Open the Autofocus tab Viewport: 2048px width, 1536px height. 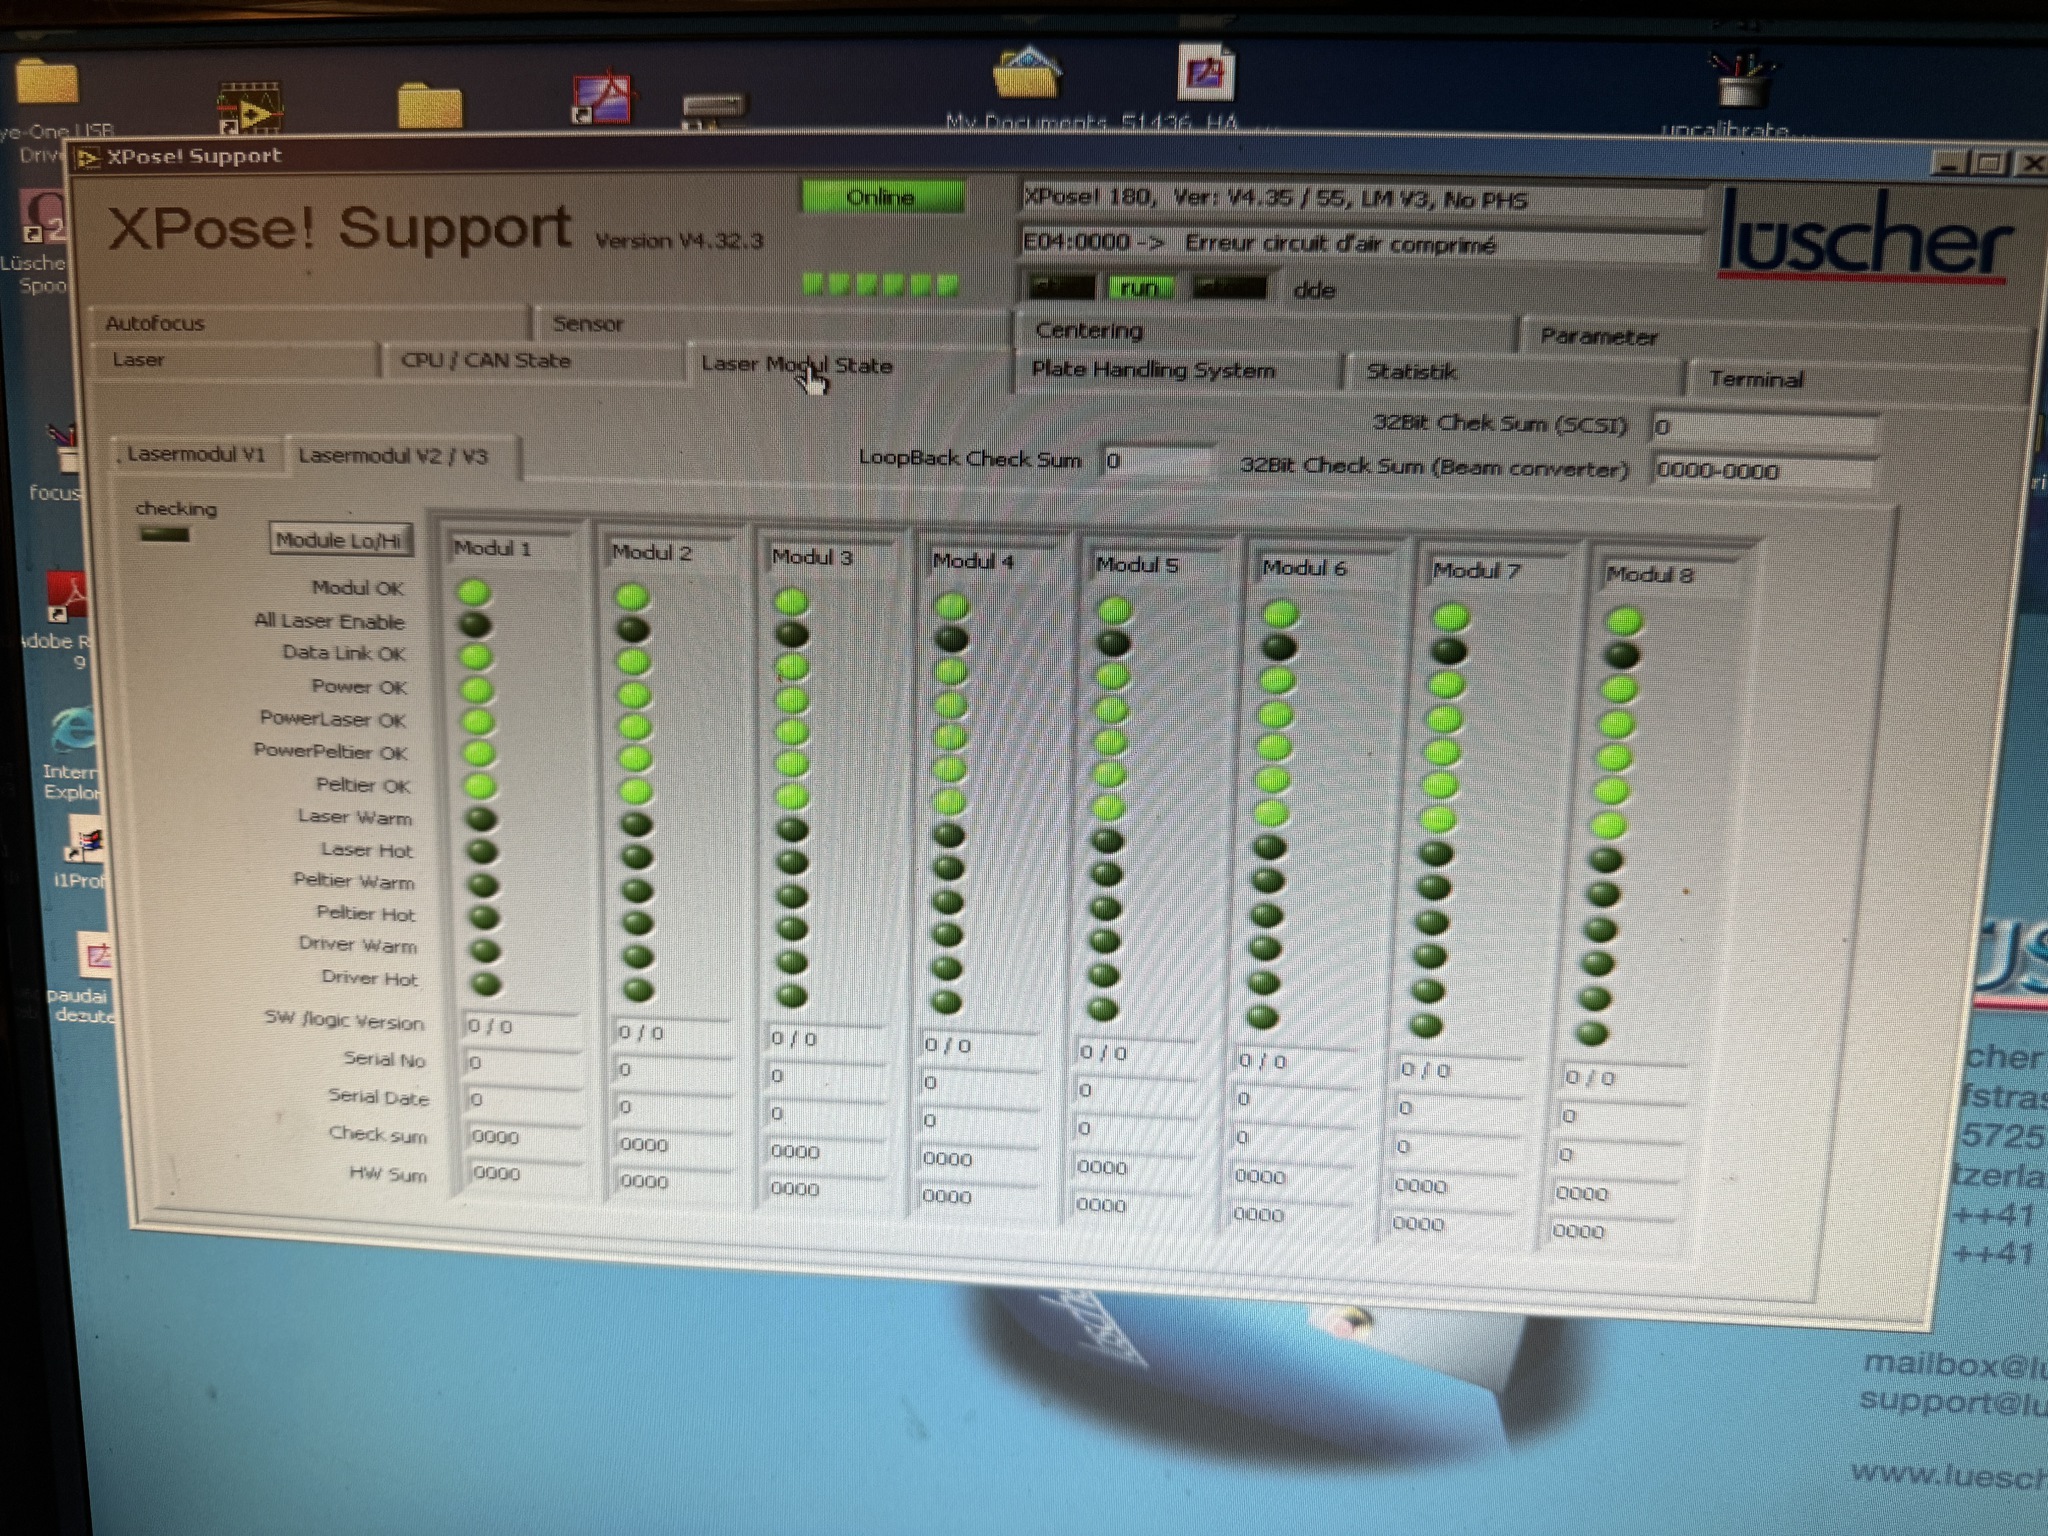[x=155, y=323]
